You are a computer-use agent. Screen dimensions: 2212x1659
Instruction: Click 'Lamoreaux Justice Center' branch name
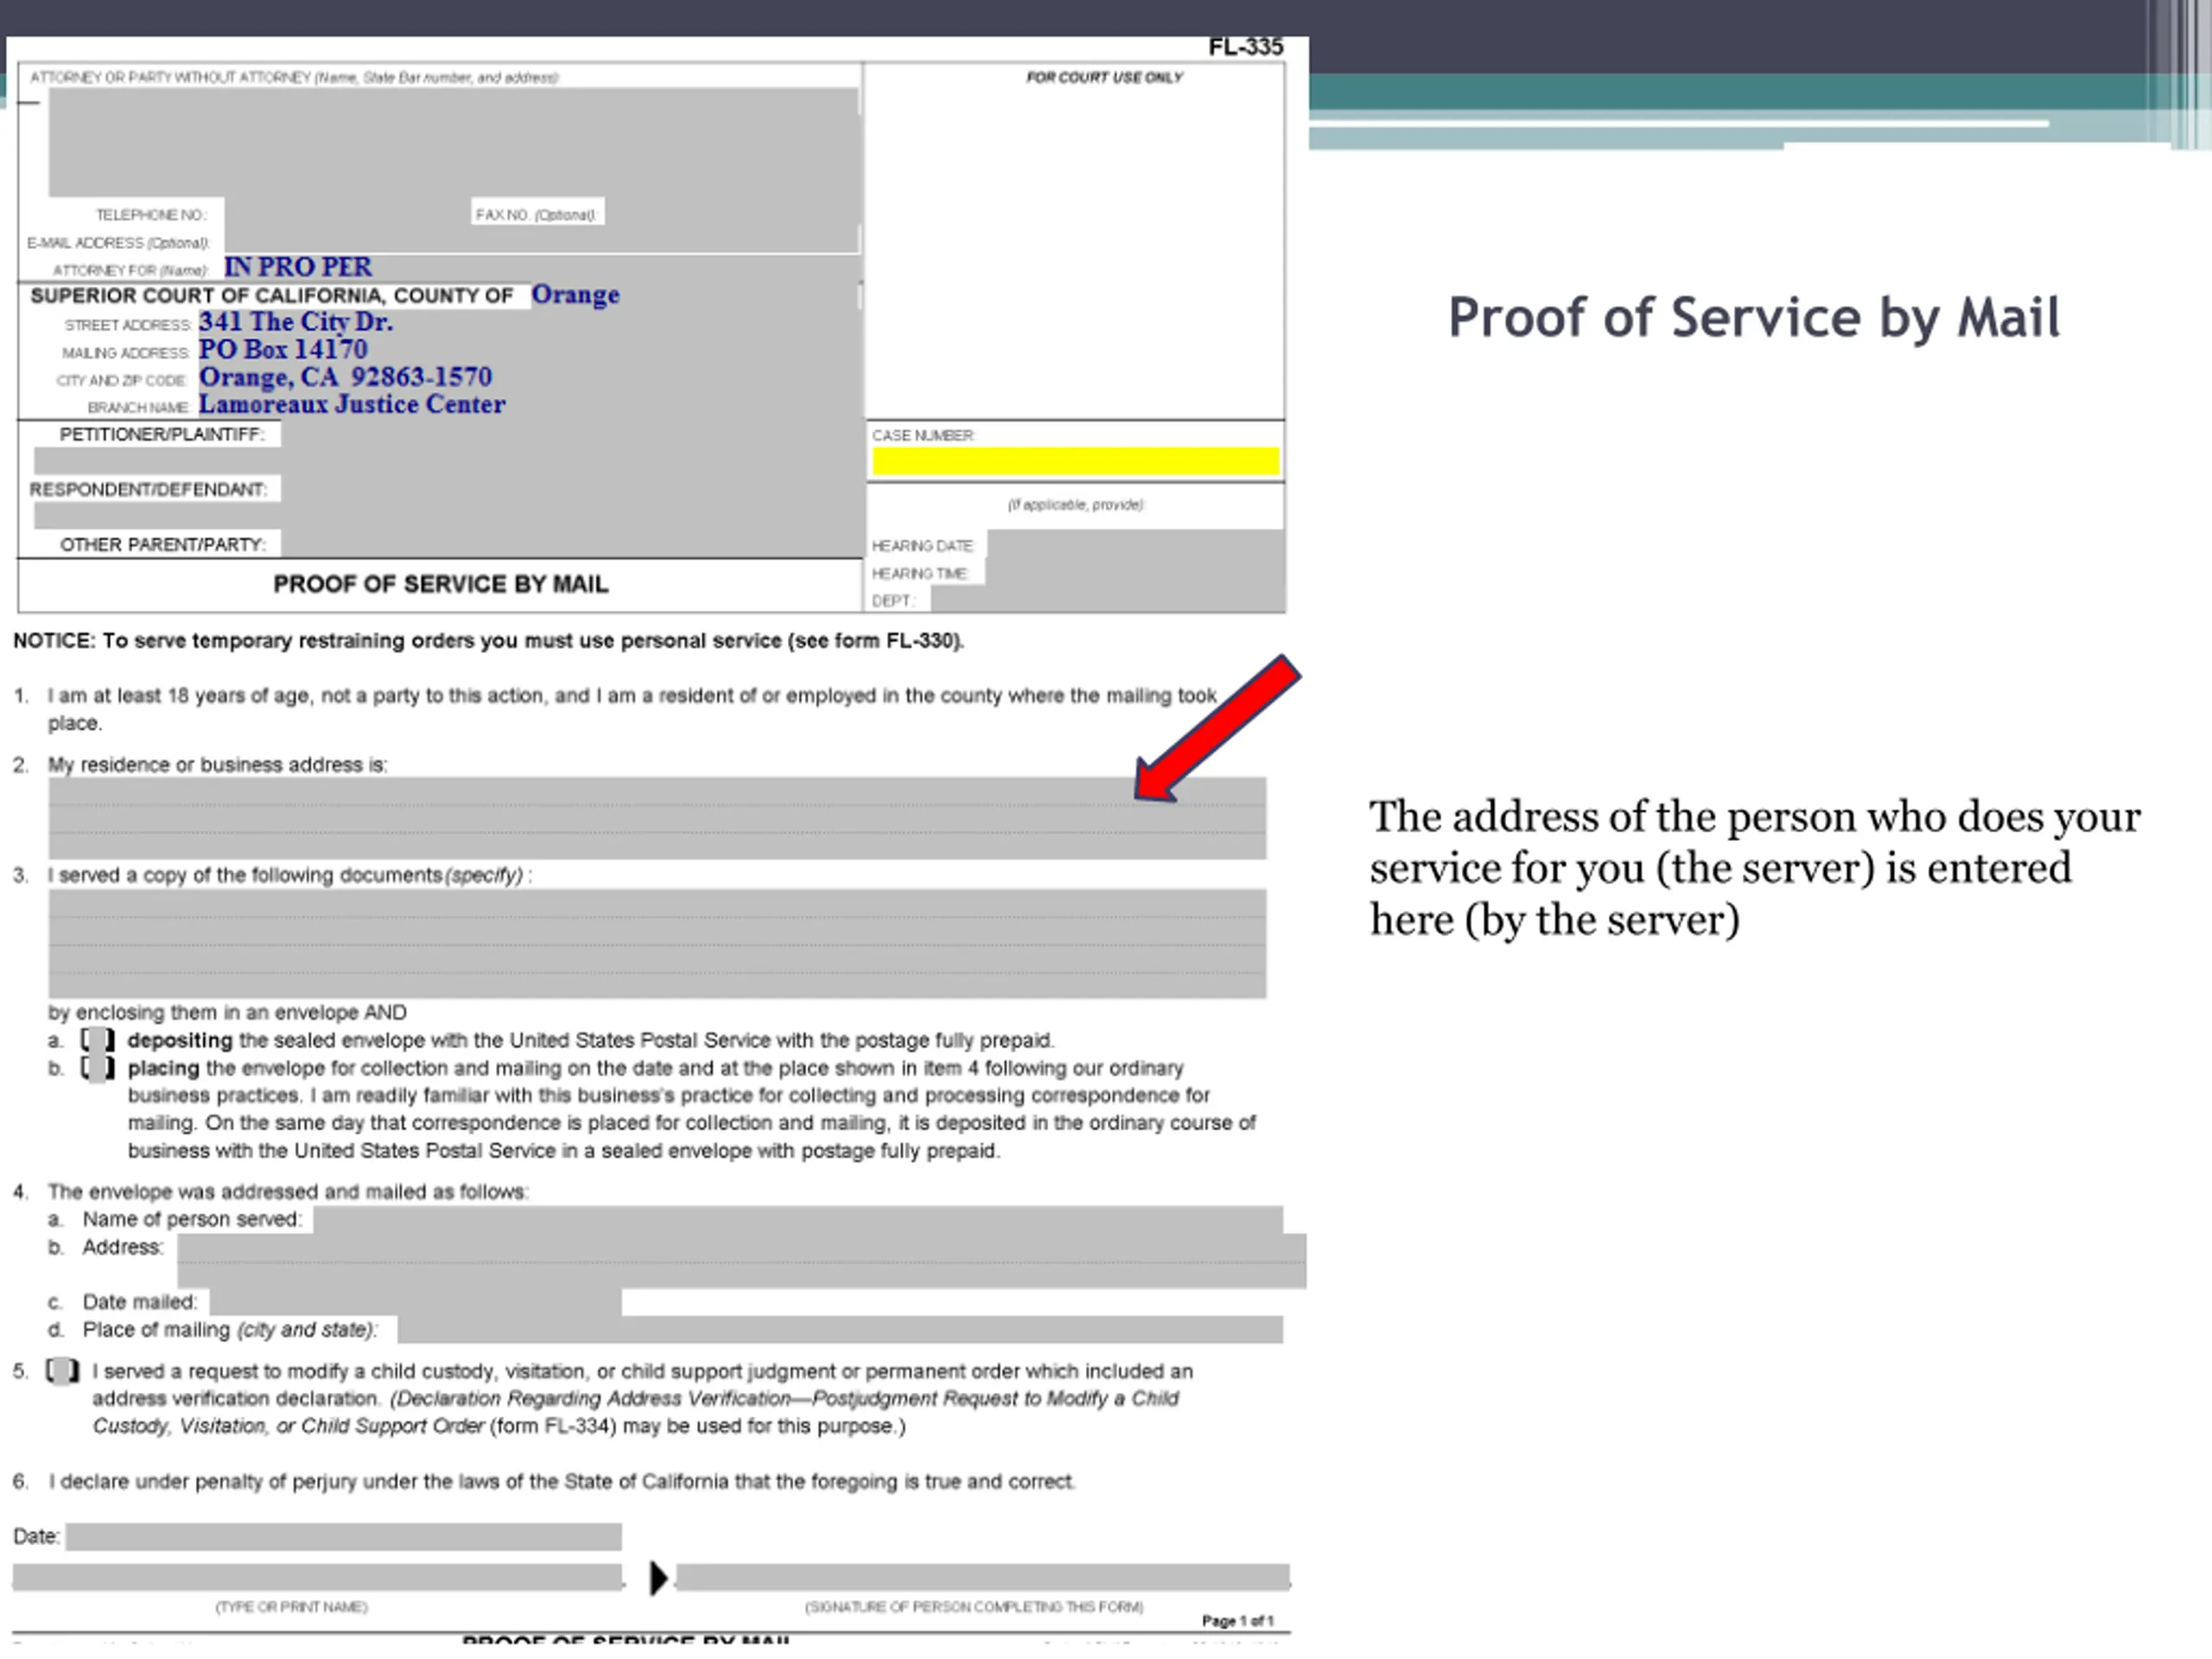pos(351,405)
